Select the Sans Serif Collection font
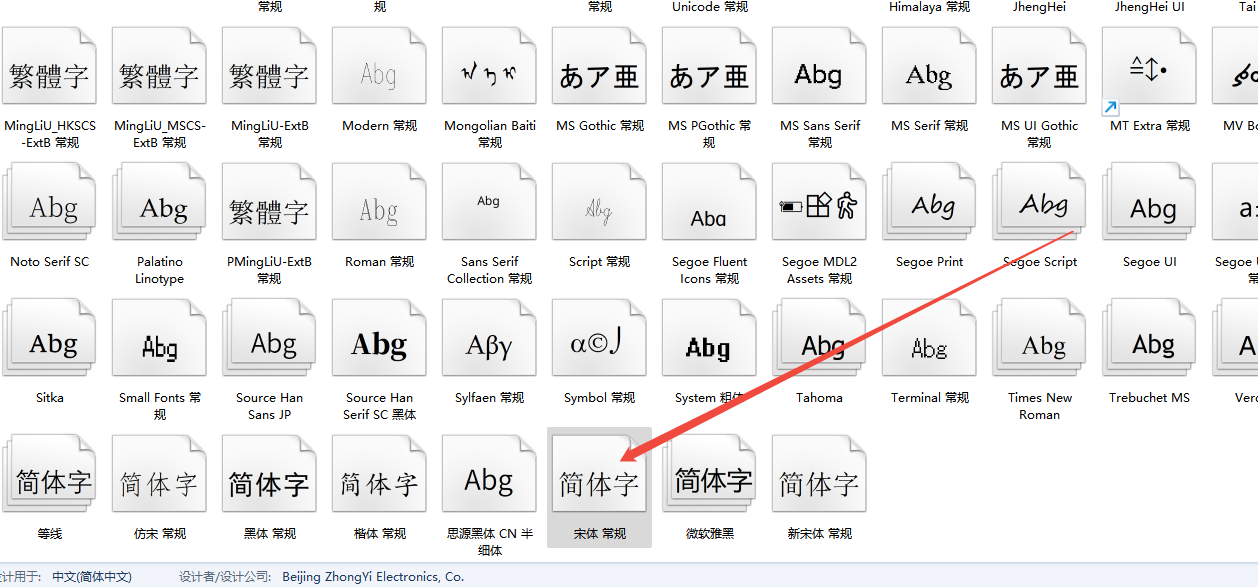 490,202
